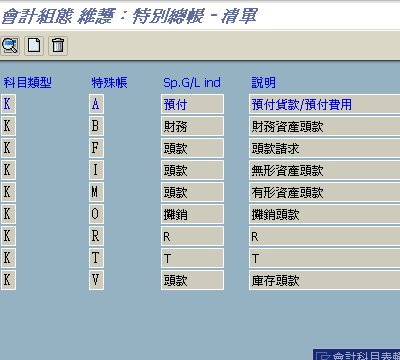Click the 攤銷 cell
This screenshot has height=360, width=400.
click(192, 214)
